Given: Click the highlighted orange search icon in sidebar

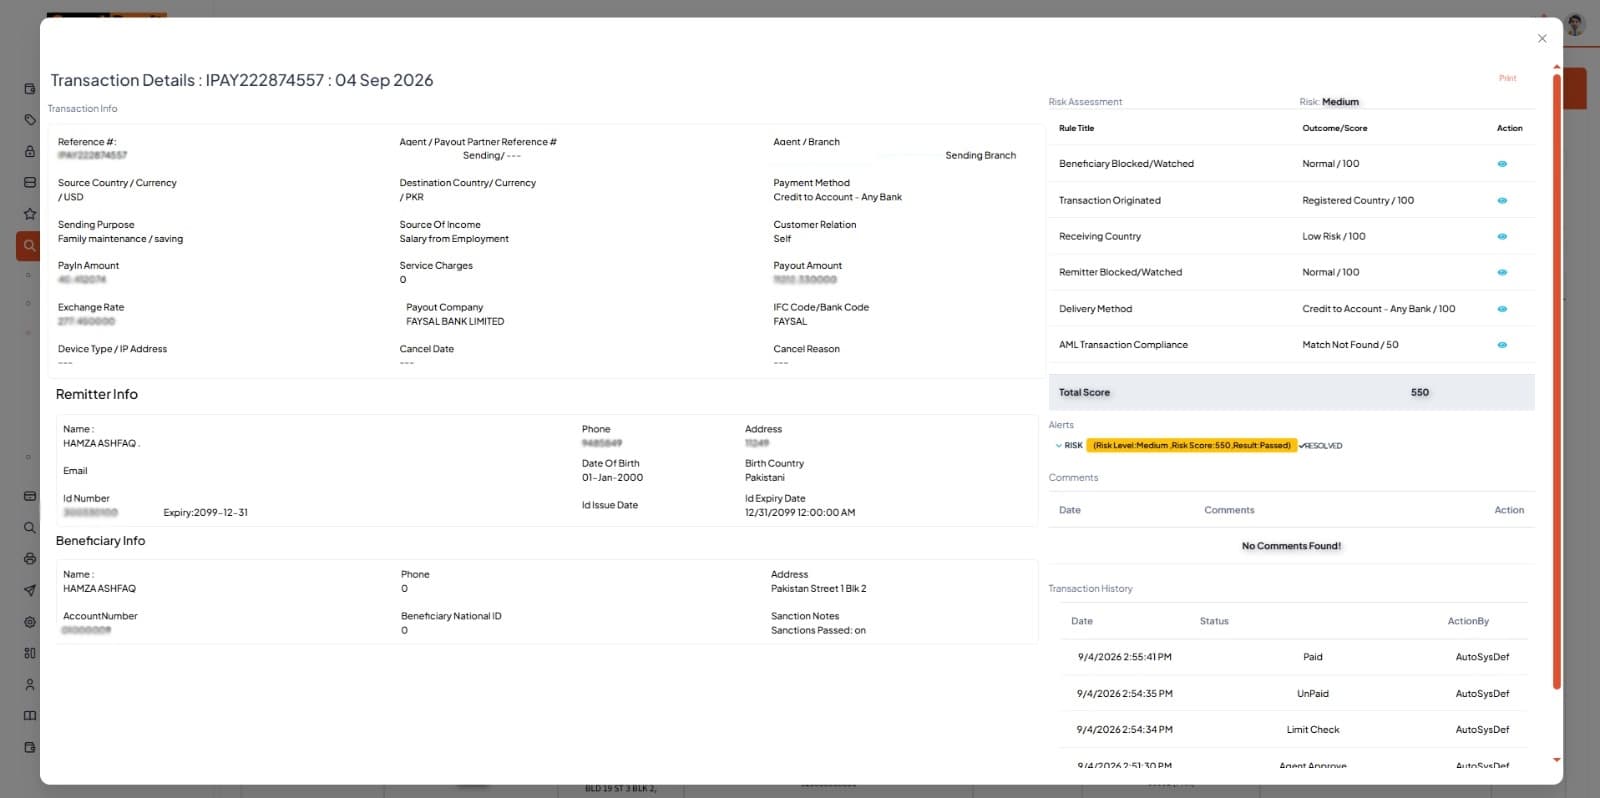Looking at the screenshot, I should 29,245.
